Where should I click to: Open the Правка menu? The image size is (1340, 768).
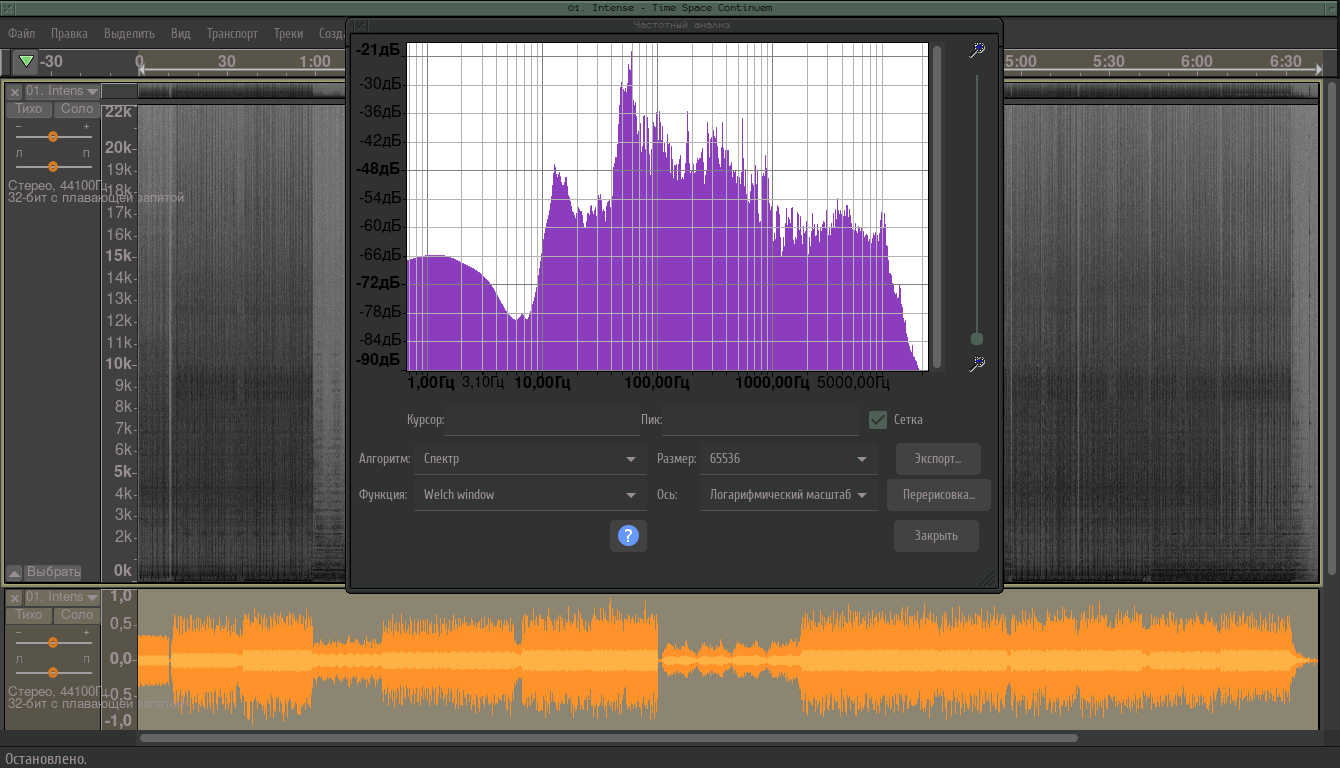point(69,33)
